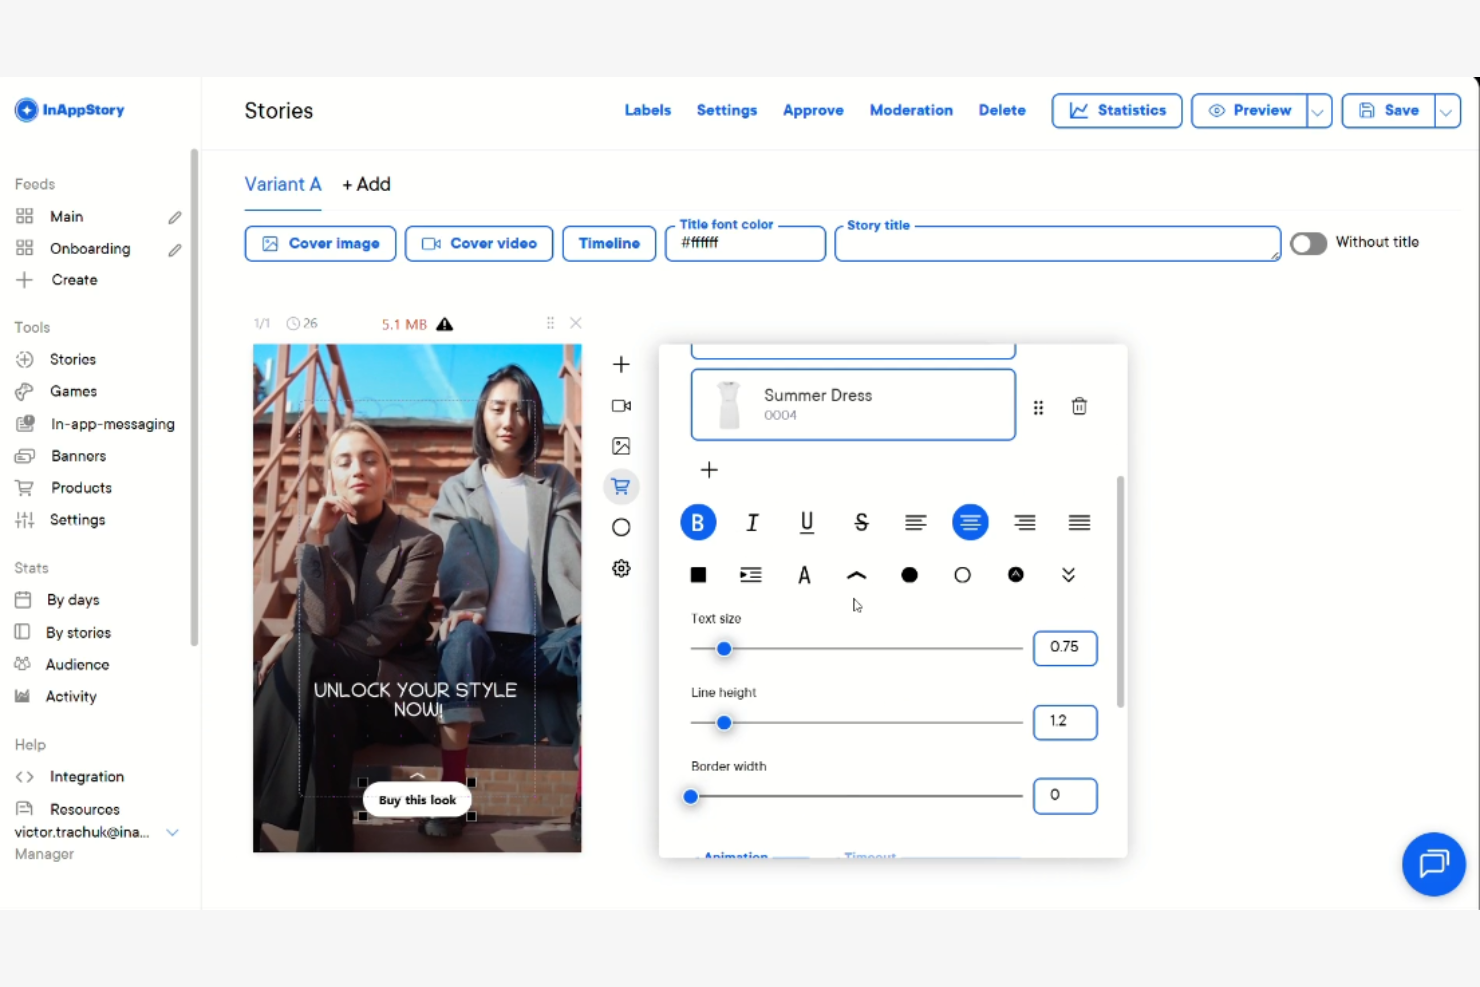Click the text color A icon in formatting row
This screenshot has height=987, width=1480.
click(804, 574)
